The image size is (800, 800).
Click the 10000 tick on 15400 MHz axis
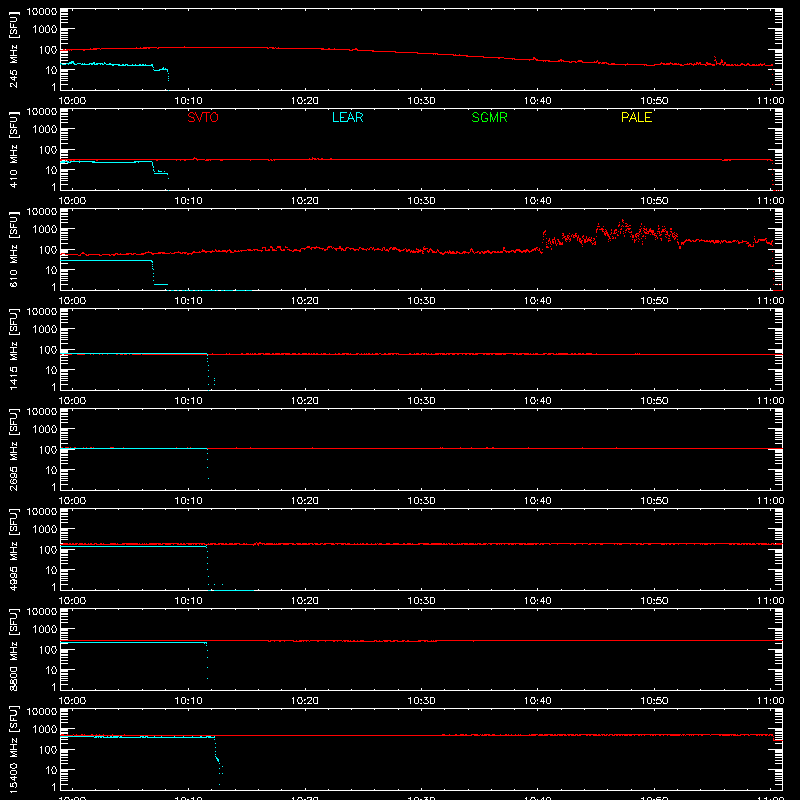42,711
